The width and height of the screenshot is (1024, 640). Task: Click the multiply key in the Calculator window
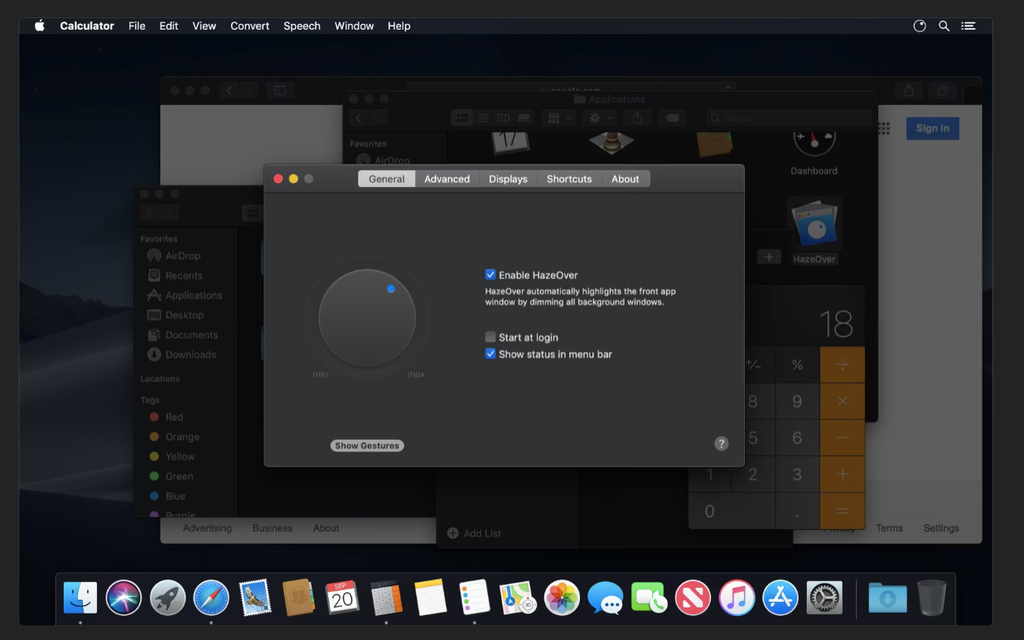842,401
